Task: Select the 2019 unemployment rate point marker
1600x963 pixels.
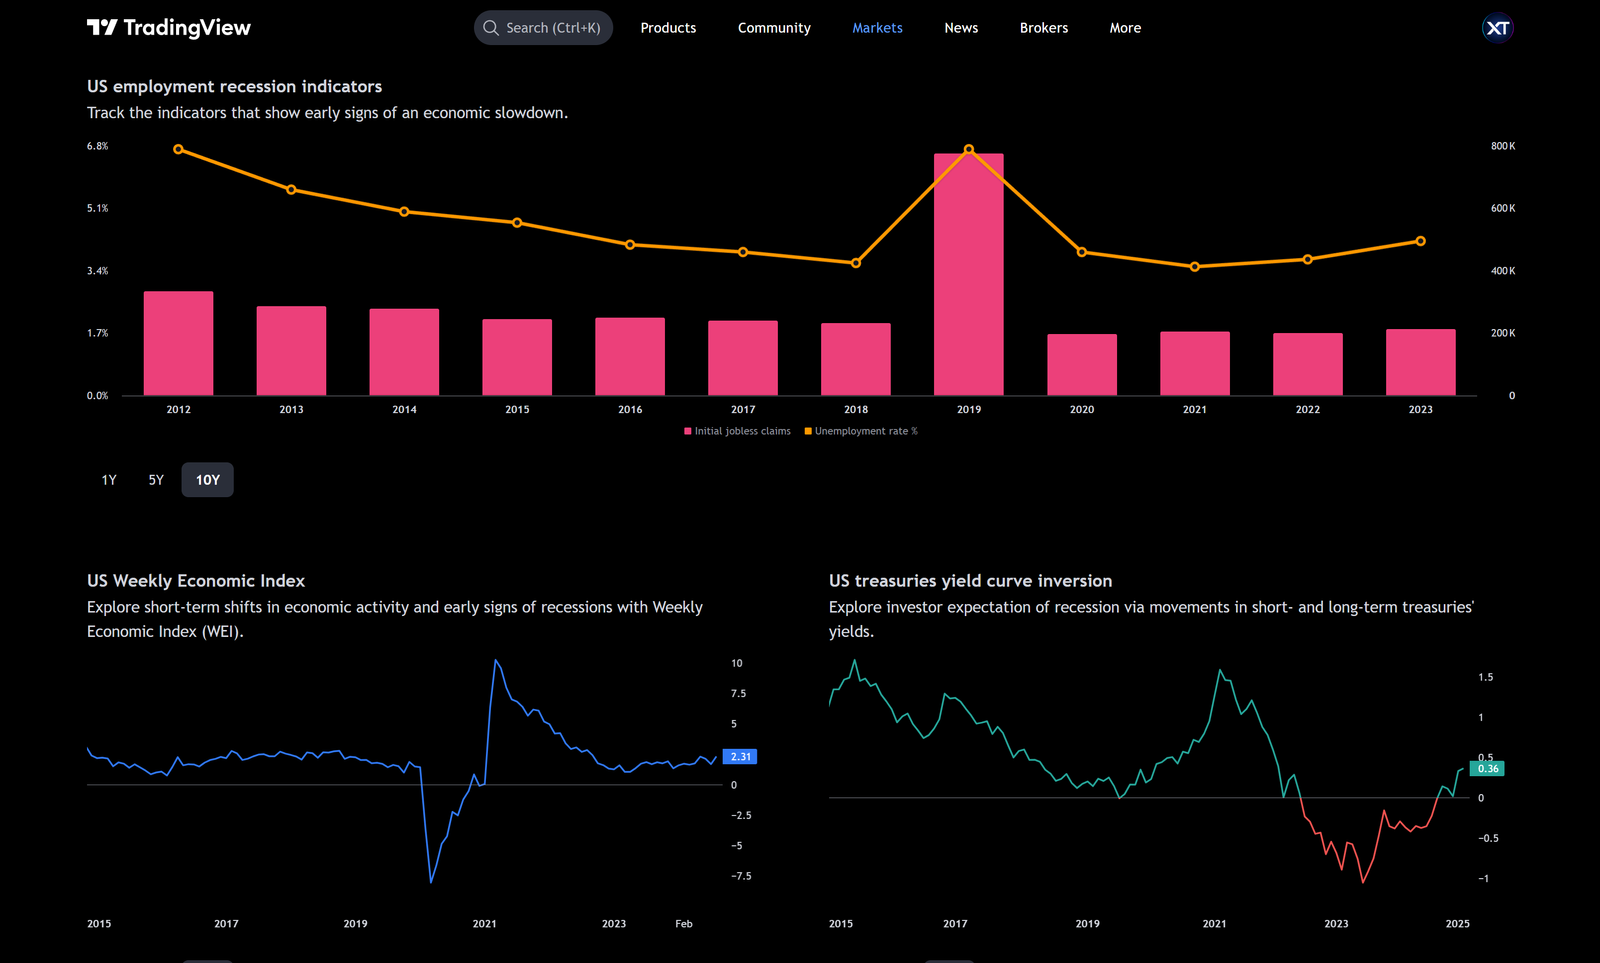Action: point(968,148)
